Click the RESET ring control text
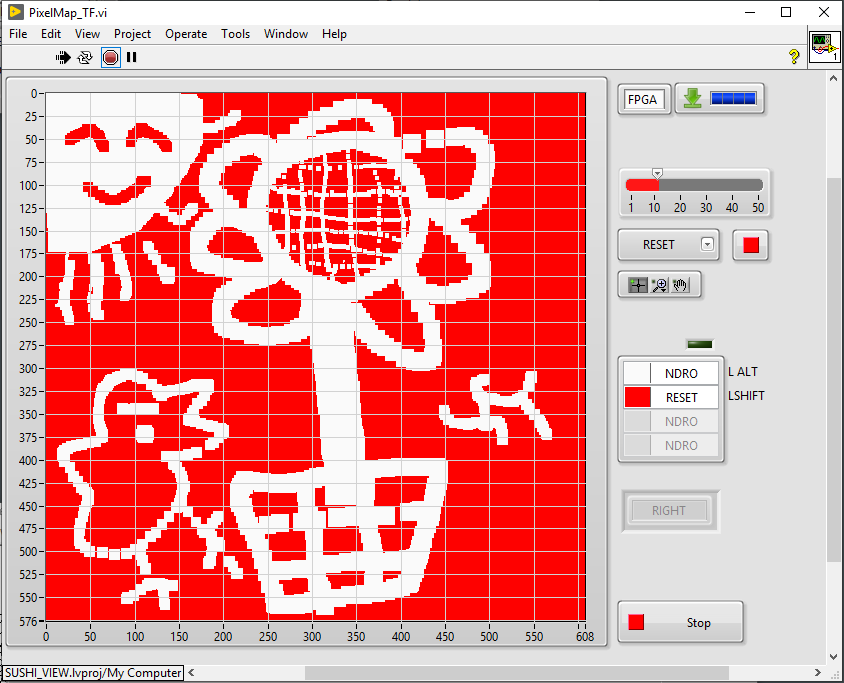The height and width of the screenshot is (683, 844). click(658, 244)
